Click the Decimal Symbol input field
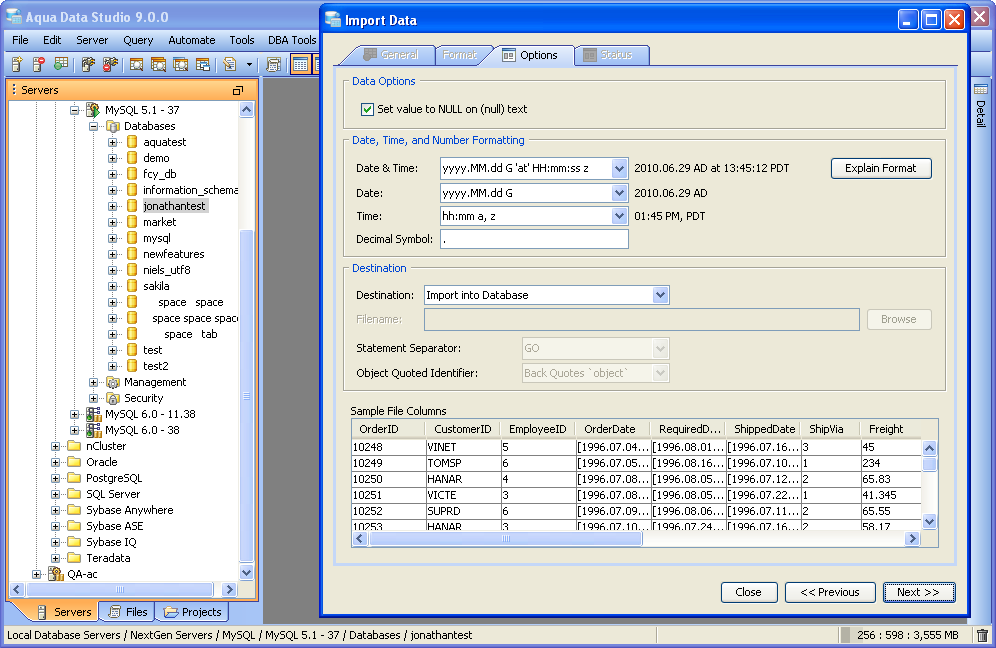This screenshot has width=996, height=648. point(534,239)
